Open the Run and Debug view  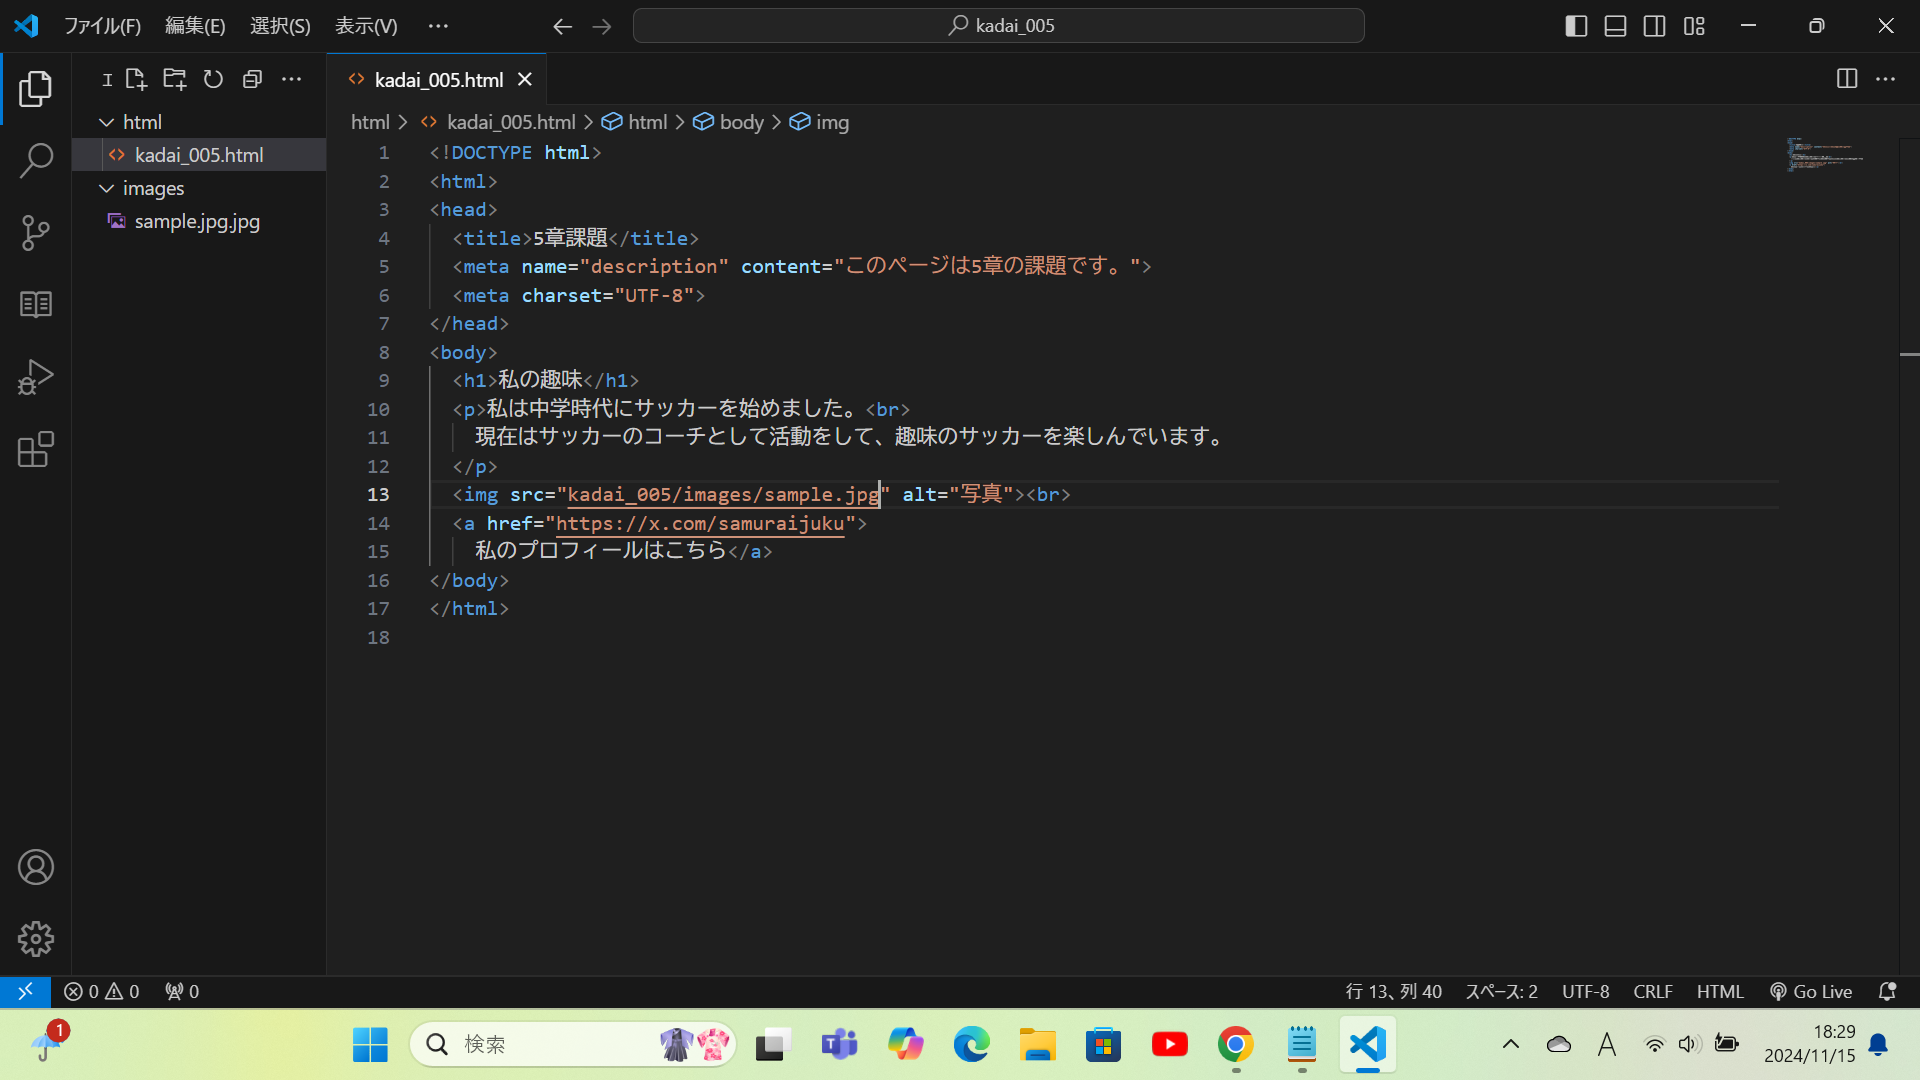coord(36,377)
